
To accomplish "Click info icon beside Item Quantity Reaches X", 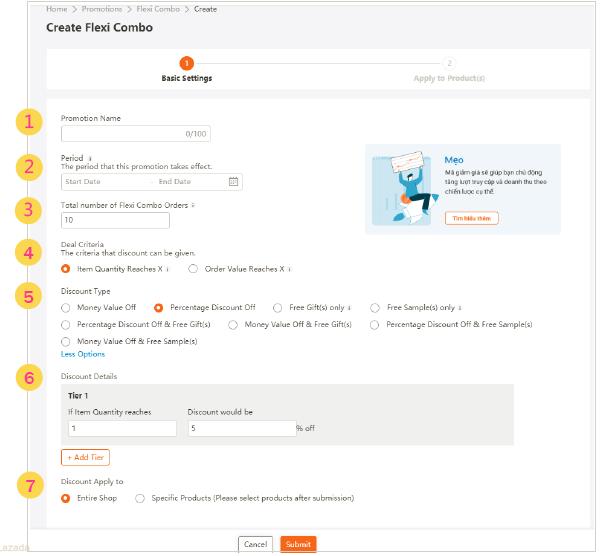I will click(x=167, y=269).
